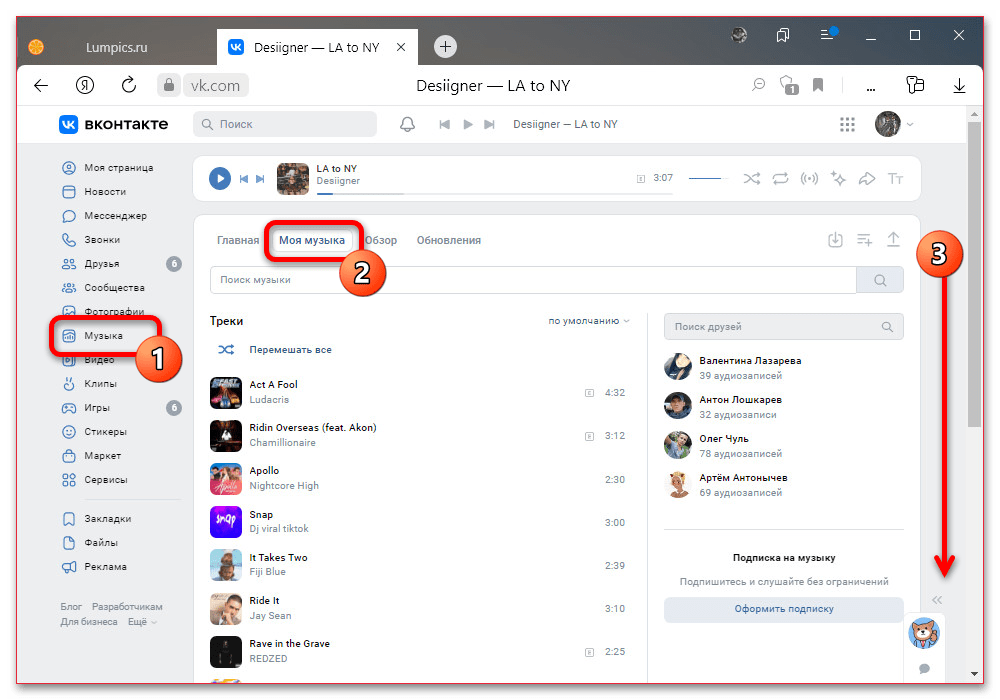Toggle shuffle in the player
This screenshot has height=700, width=1000.
click(751, 179)
